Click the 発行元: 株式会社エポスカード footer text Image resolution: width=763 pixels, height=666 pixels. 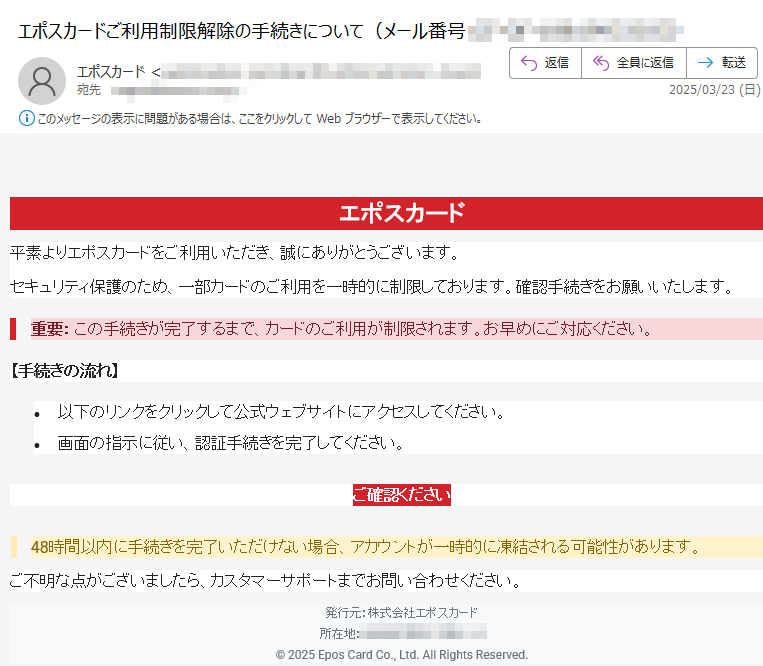click(401, 612)
